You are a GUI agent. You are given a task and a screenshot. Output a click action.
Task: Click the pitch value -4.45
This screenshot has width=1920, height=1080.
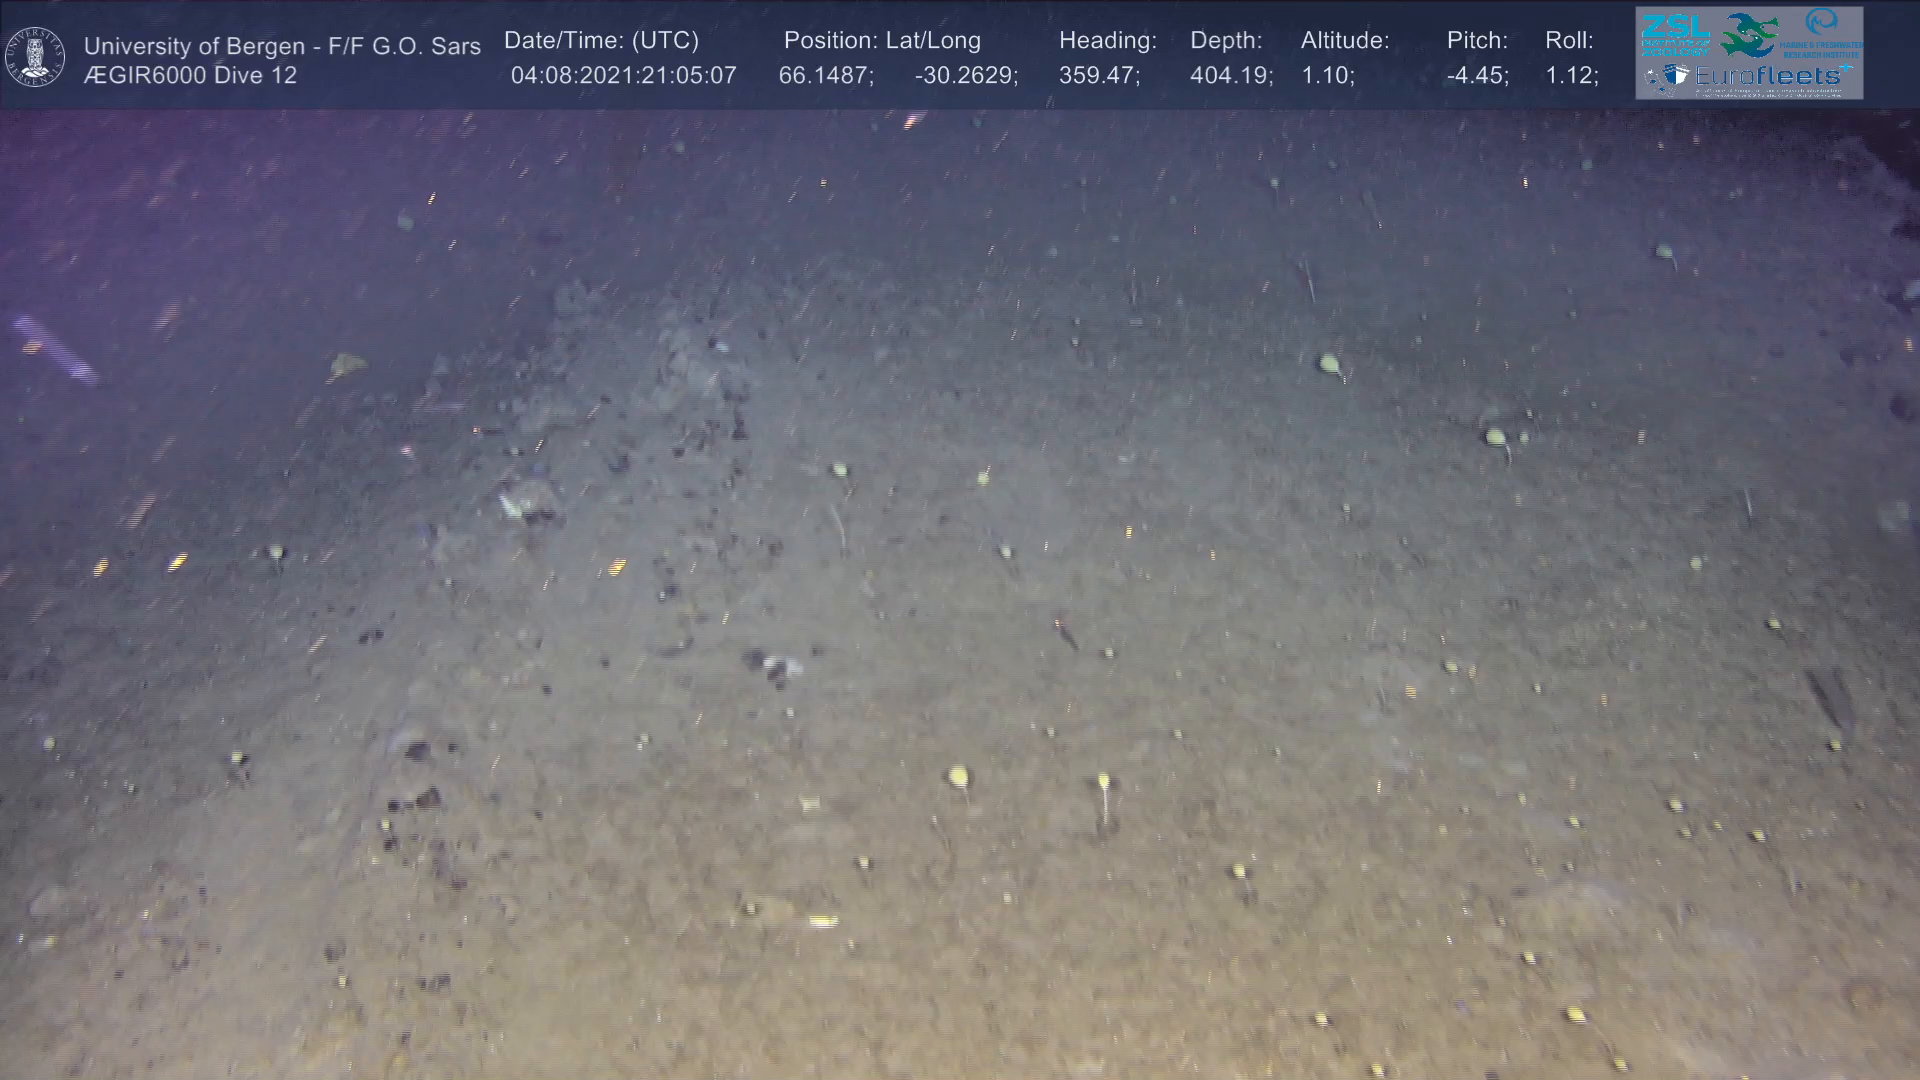[1477, 76]
